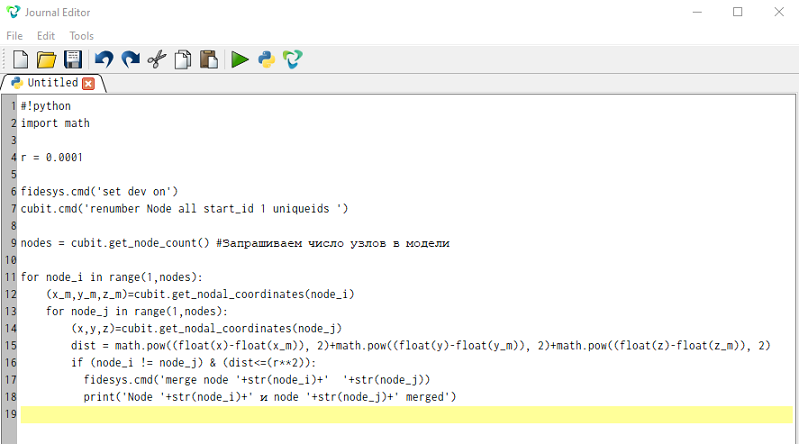Maximize the Journal Editor window
Viewport: 799px width, 444px height.
point(737,12)
